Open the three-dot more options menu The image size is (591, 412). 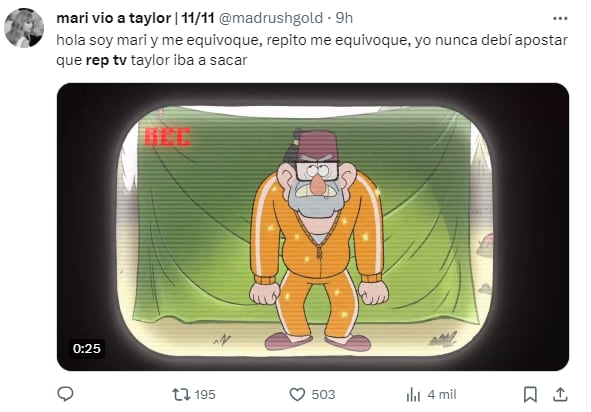[560, 18]
